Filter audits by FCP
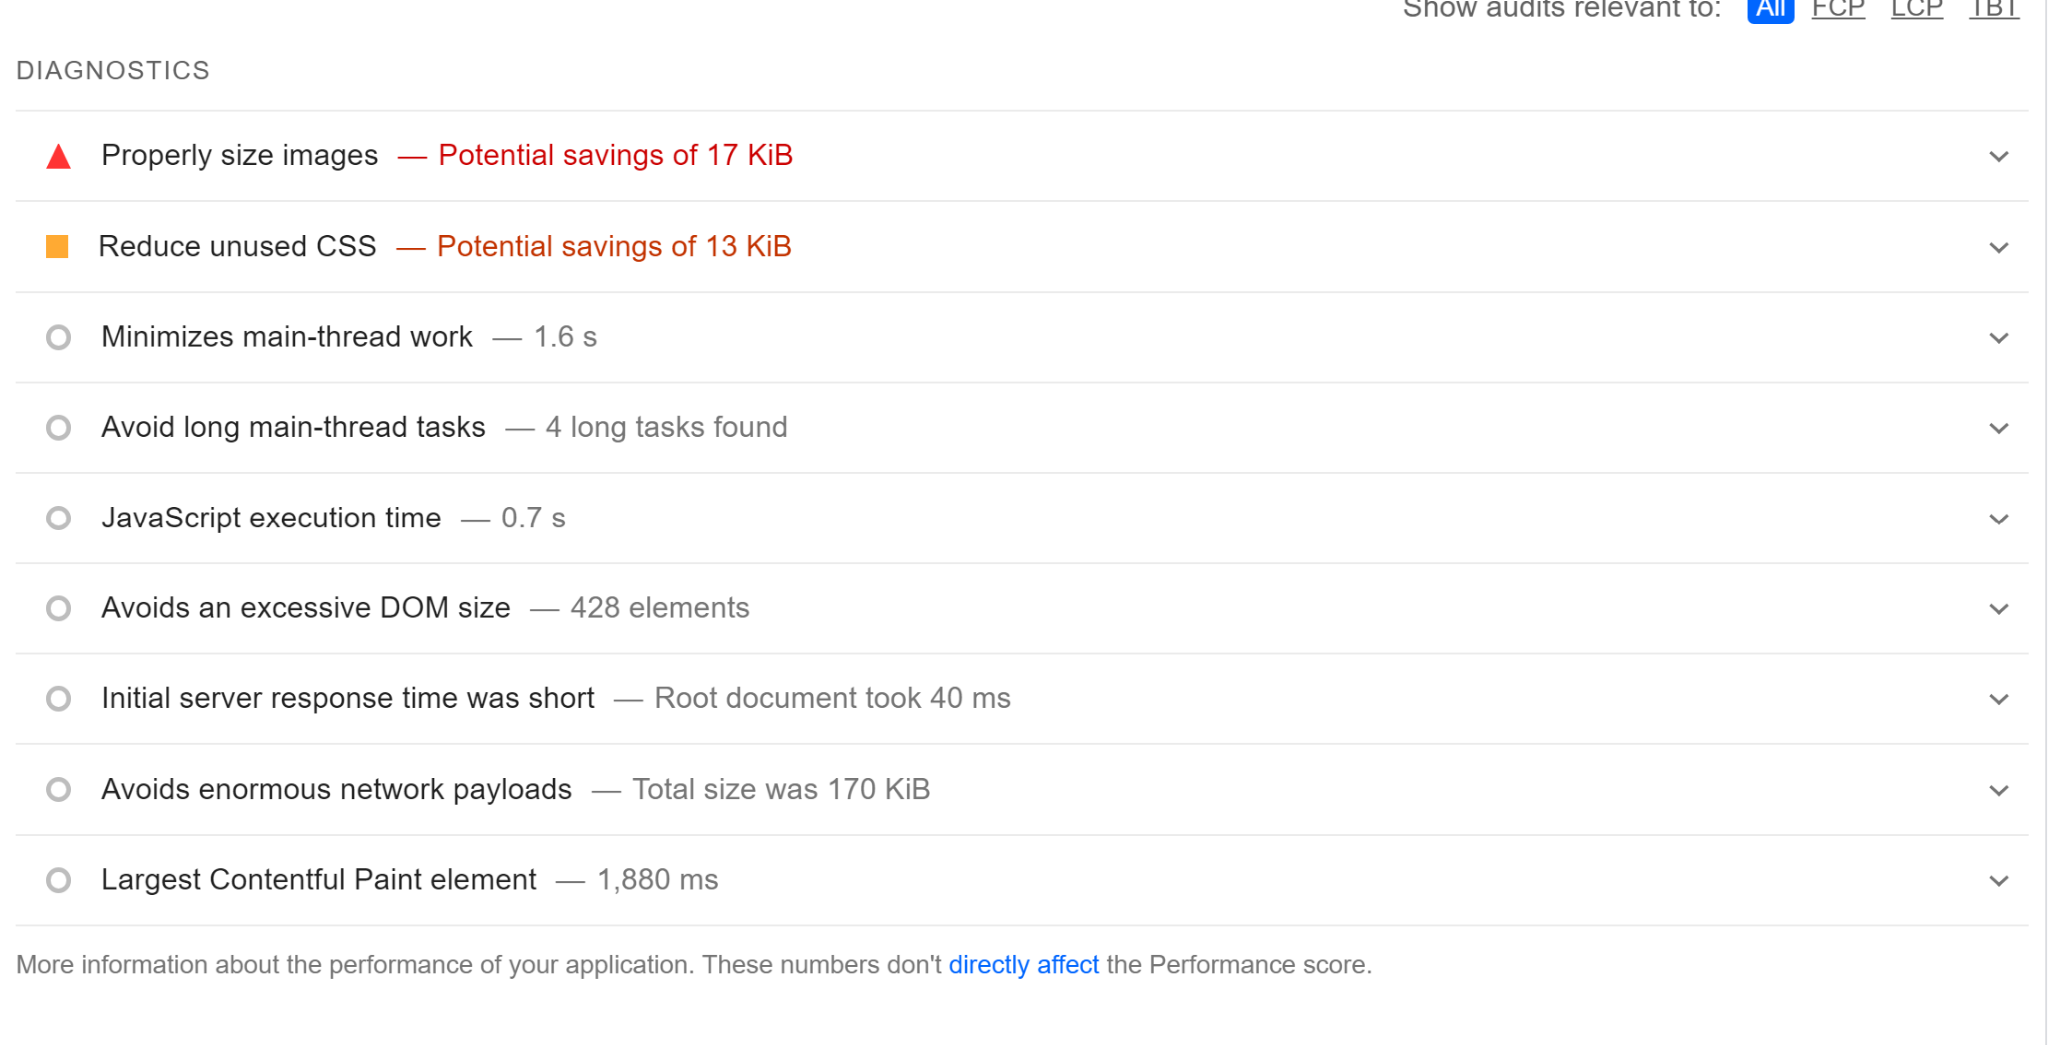Viewport: 2048px width, 1045px height. tap(1838, 10)
